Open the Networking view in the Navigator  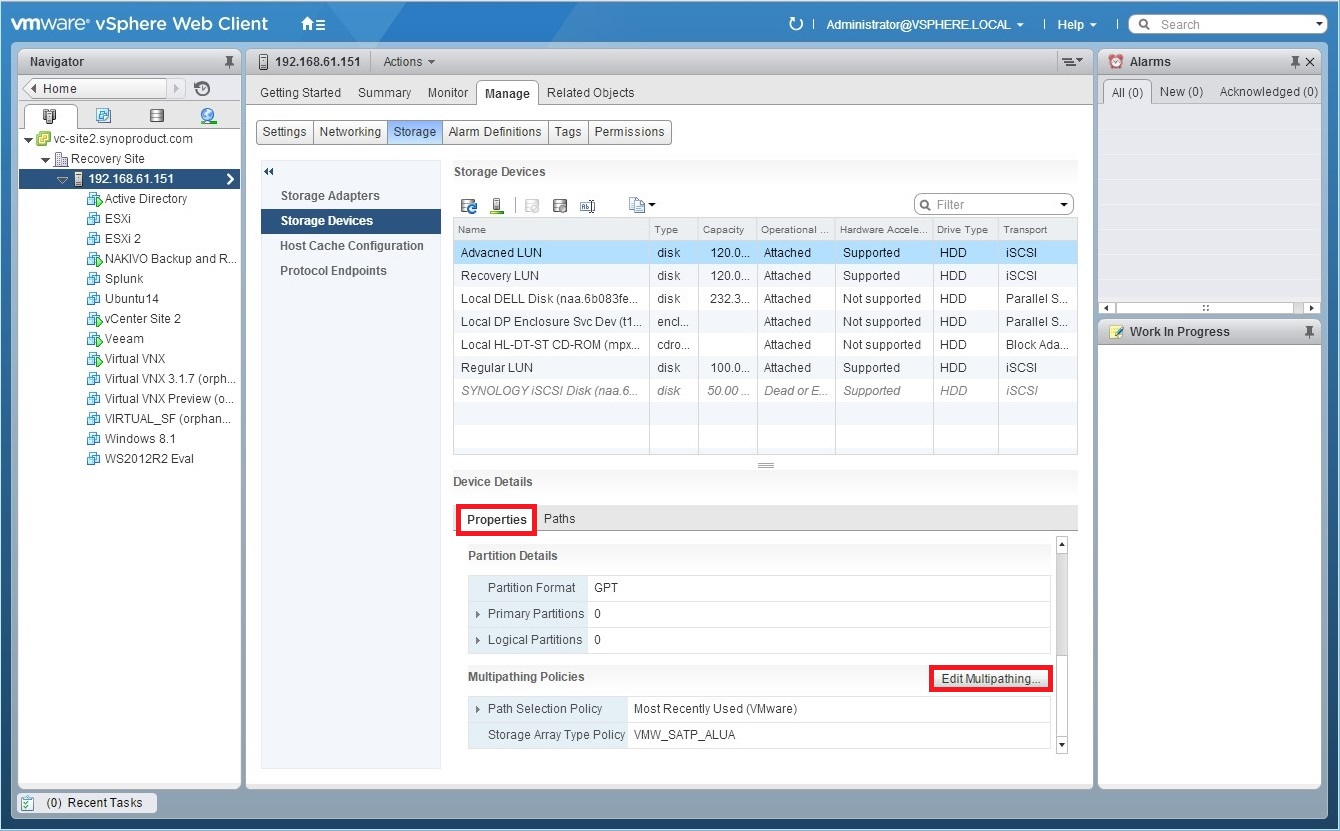click(x=207, y=116)
